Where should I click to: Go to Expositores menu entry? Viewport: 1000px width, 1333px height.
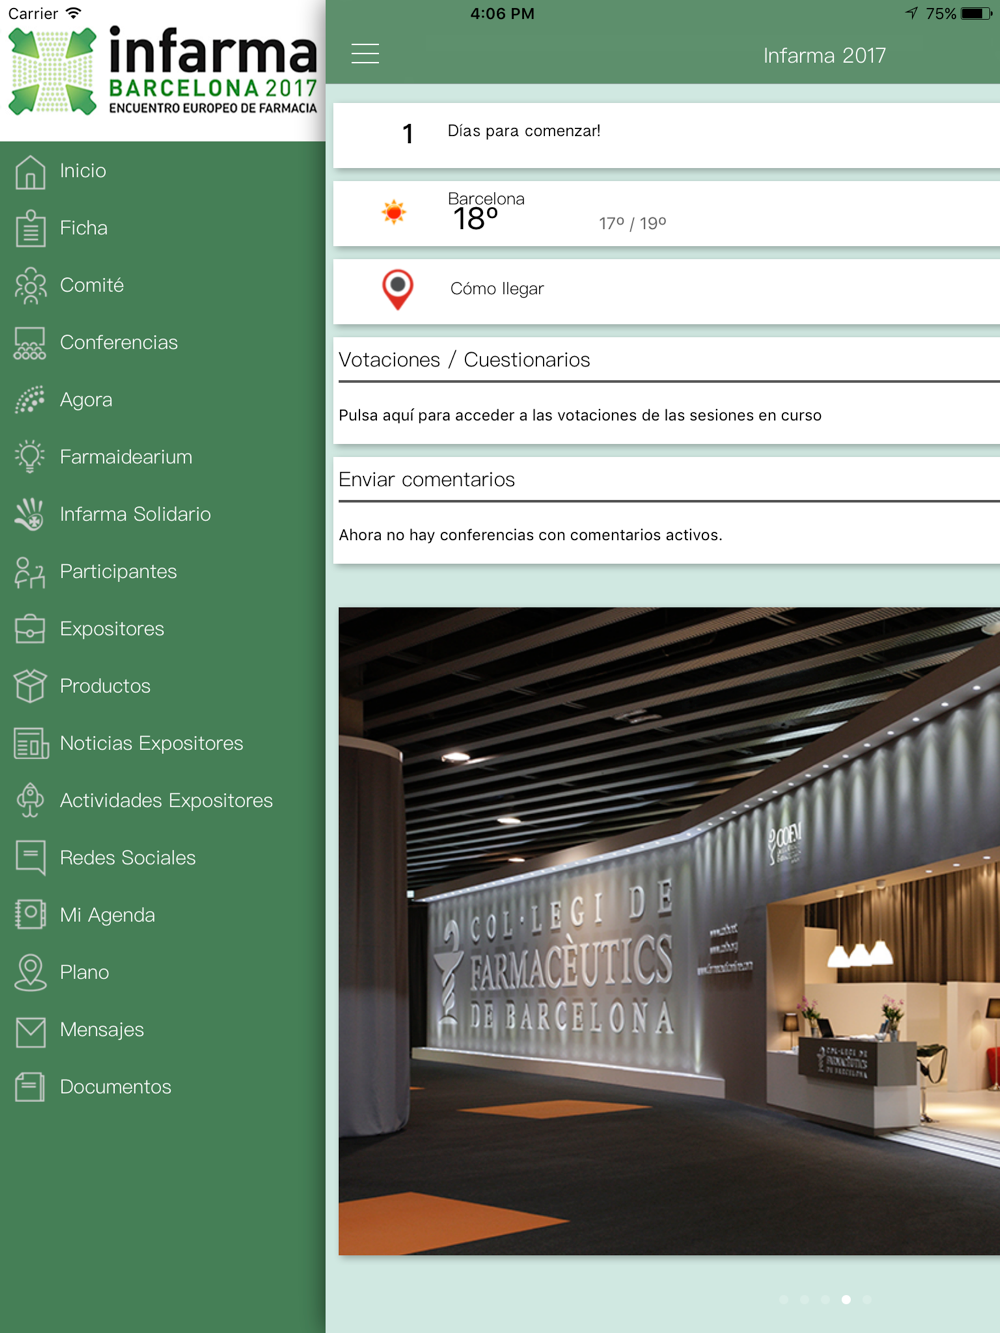(x=162, y=629)
